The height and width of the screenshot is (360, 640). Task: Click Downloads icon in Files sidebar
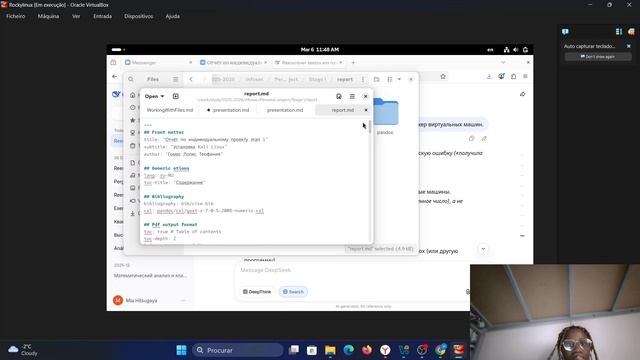[x=133, y=213]
